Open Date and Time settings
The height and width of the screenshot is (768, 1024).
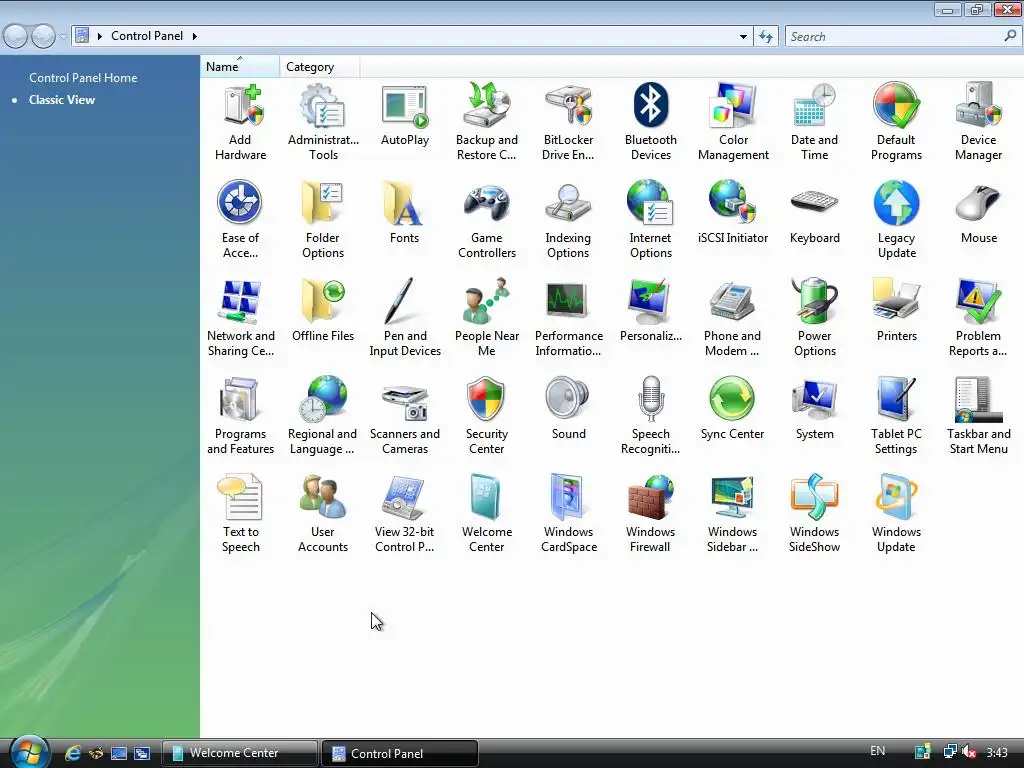click(814, 122)
